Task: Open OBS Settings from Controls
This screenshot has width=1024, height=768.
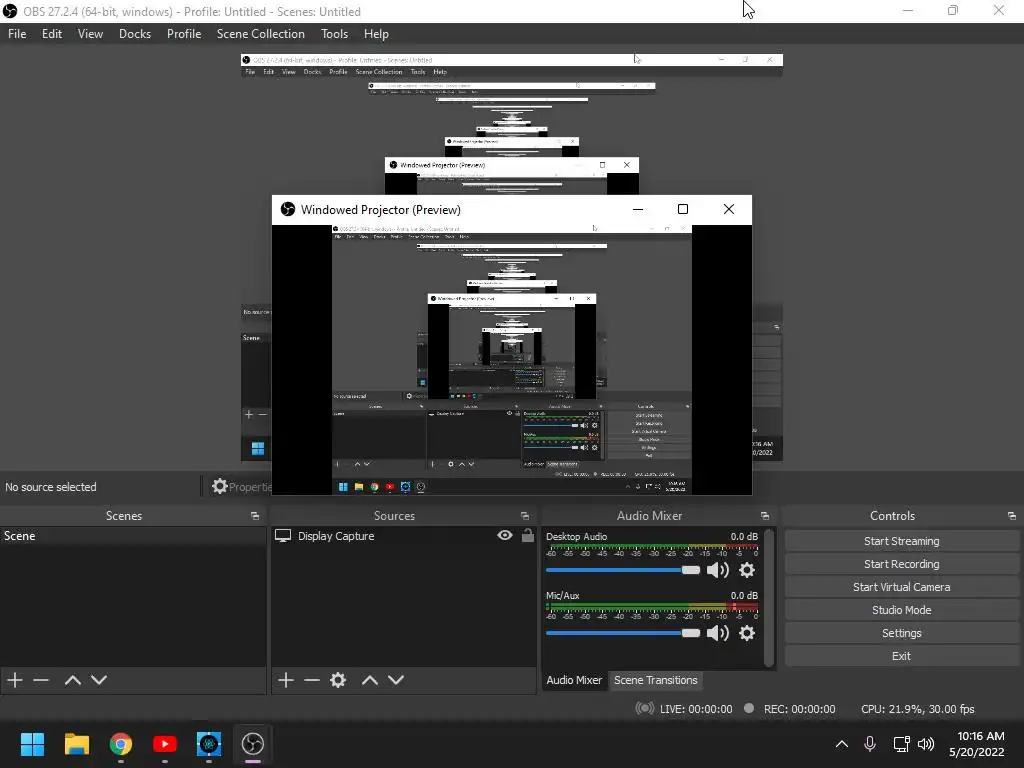Action: (901, 633)
